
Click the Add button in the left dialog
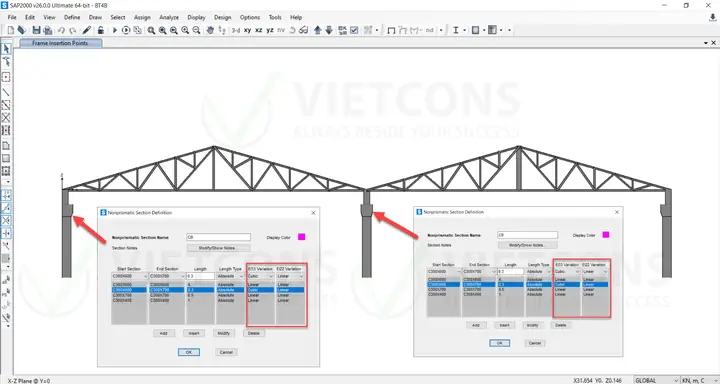pos(163,333)
